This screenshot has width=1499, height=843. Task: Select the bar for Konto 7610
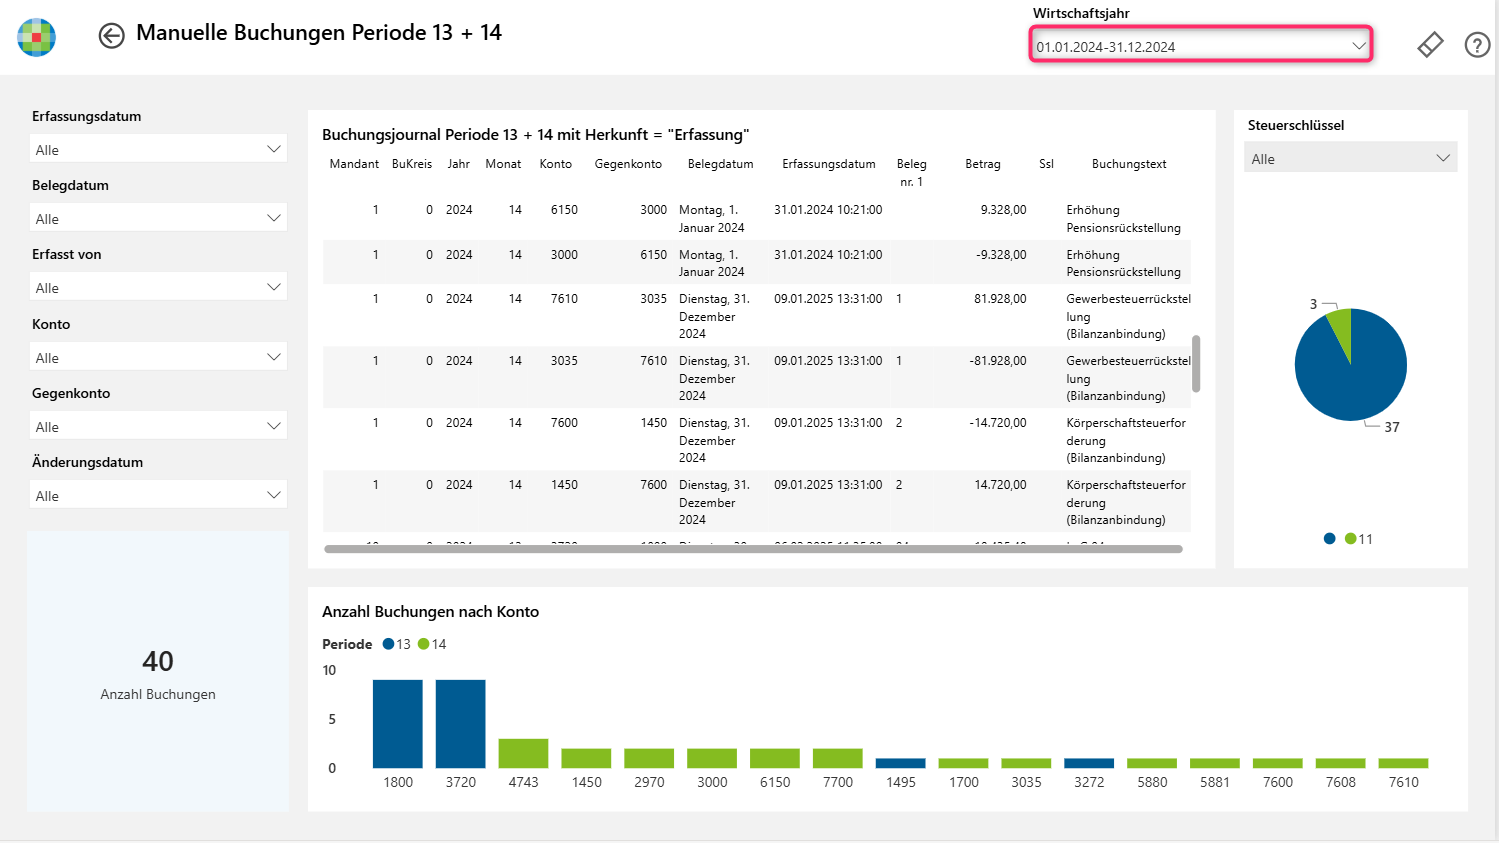[x=1404, y=763]
